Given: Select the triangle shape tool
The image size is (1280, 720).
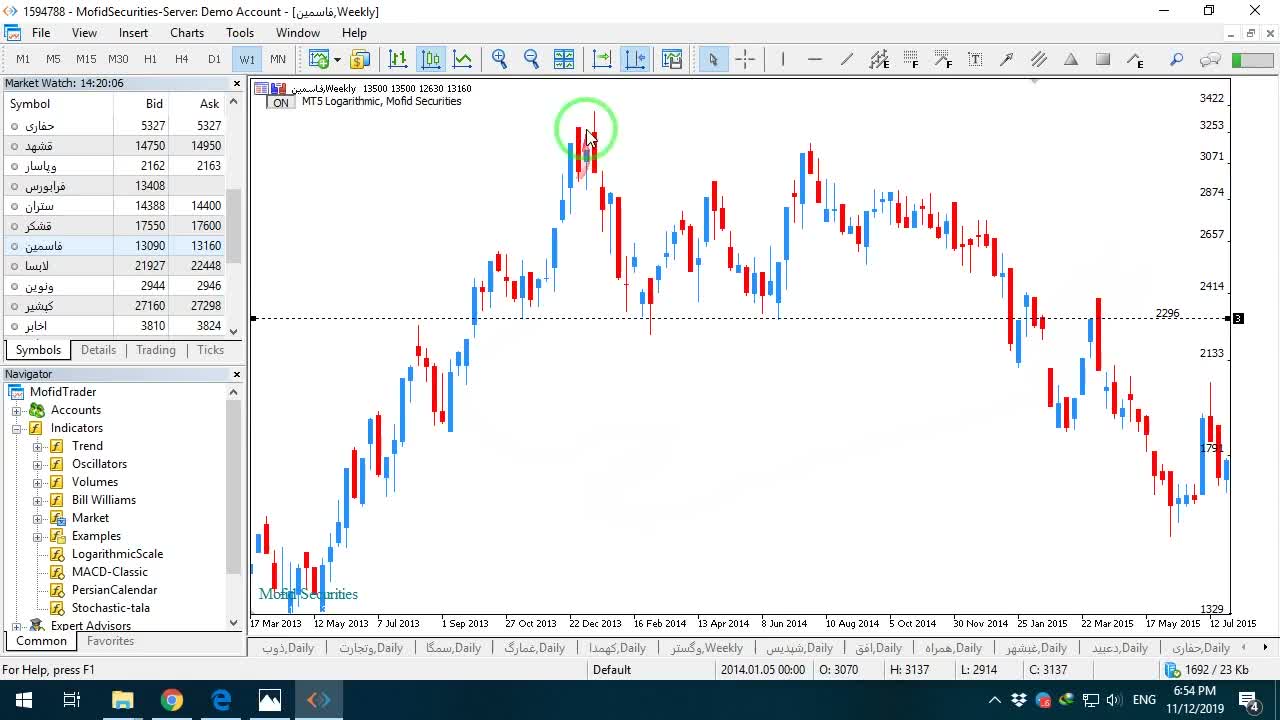Looking at the screenshot, I should (1071, 59).
